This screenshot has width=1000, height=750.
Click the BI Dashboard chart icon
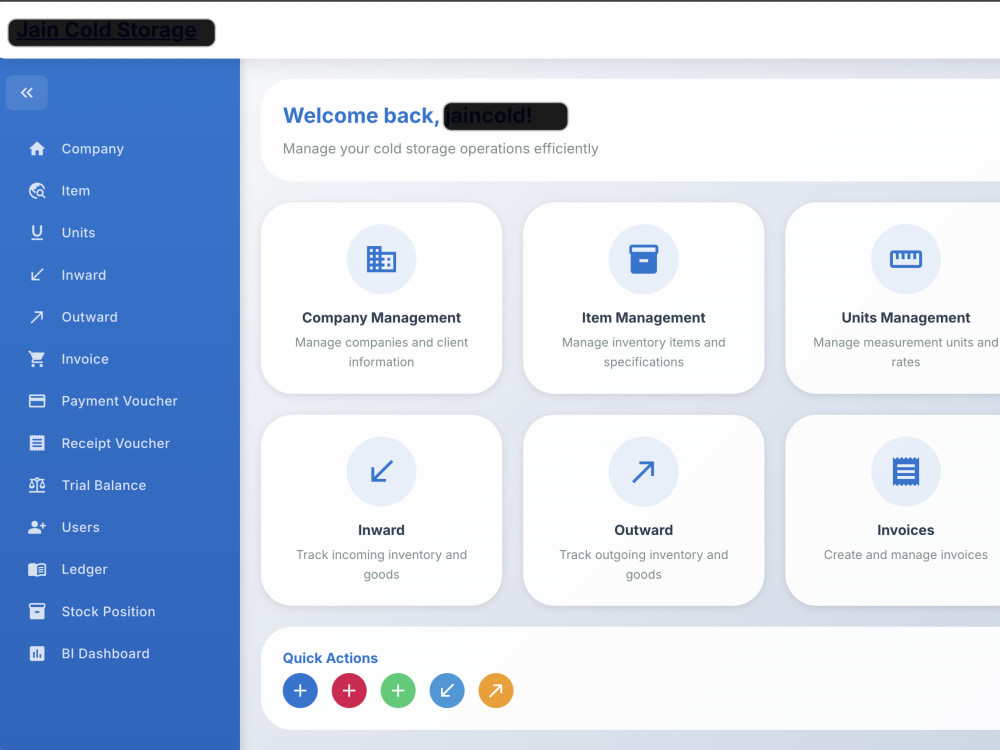(x=37, y=654)
